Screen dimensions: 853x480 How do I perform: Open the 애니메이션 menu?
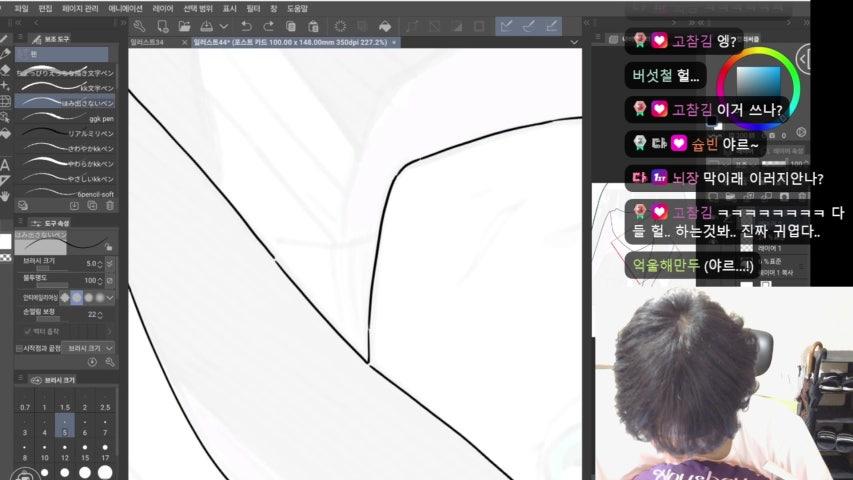coord(125,9)
